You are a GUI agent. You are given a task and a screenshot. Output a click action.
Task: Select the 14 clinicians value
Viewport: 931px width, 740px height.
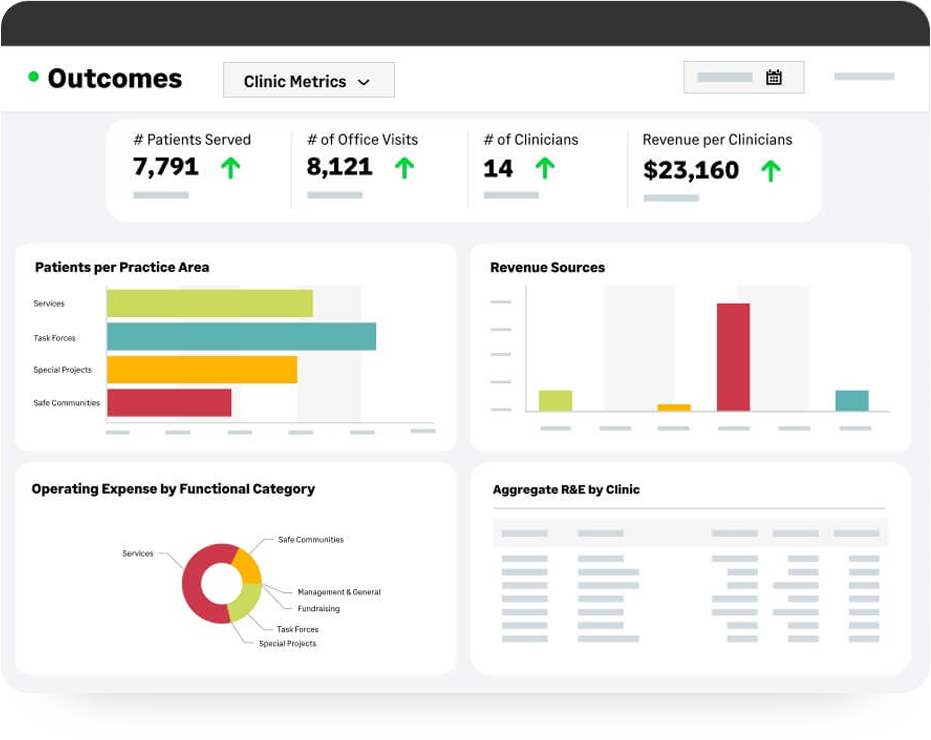click(x=498, y=169)
